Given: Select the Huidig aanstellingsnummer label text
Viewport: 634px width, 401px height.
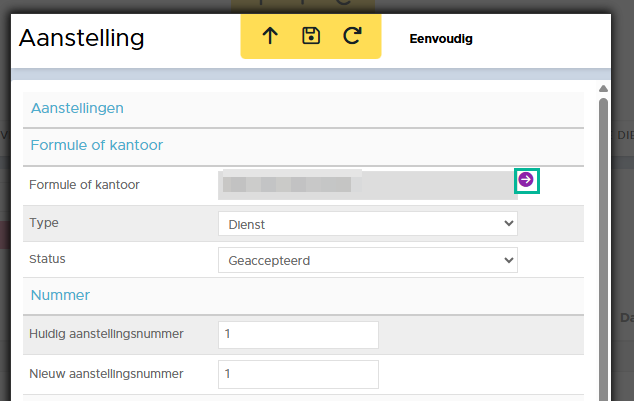Looking at the screenshot, I should pos(106,335).
